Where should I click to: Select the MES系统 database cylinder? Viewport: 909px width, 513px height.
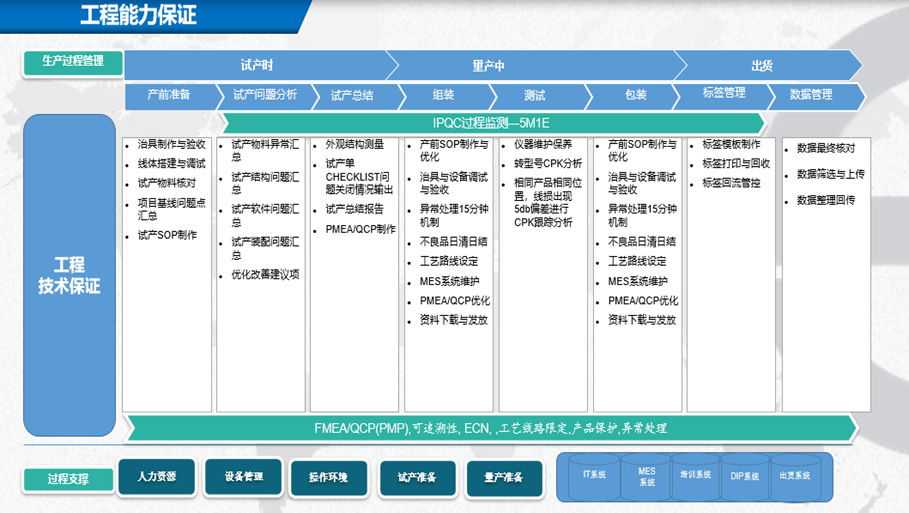pyautogui.click(x=647, y=477)
